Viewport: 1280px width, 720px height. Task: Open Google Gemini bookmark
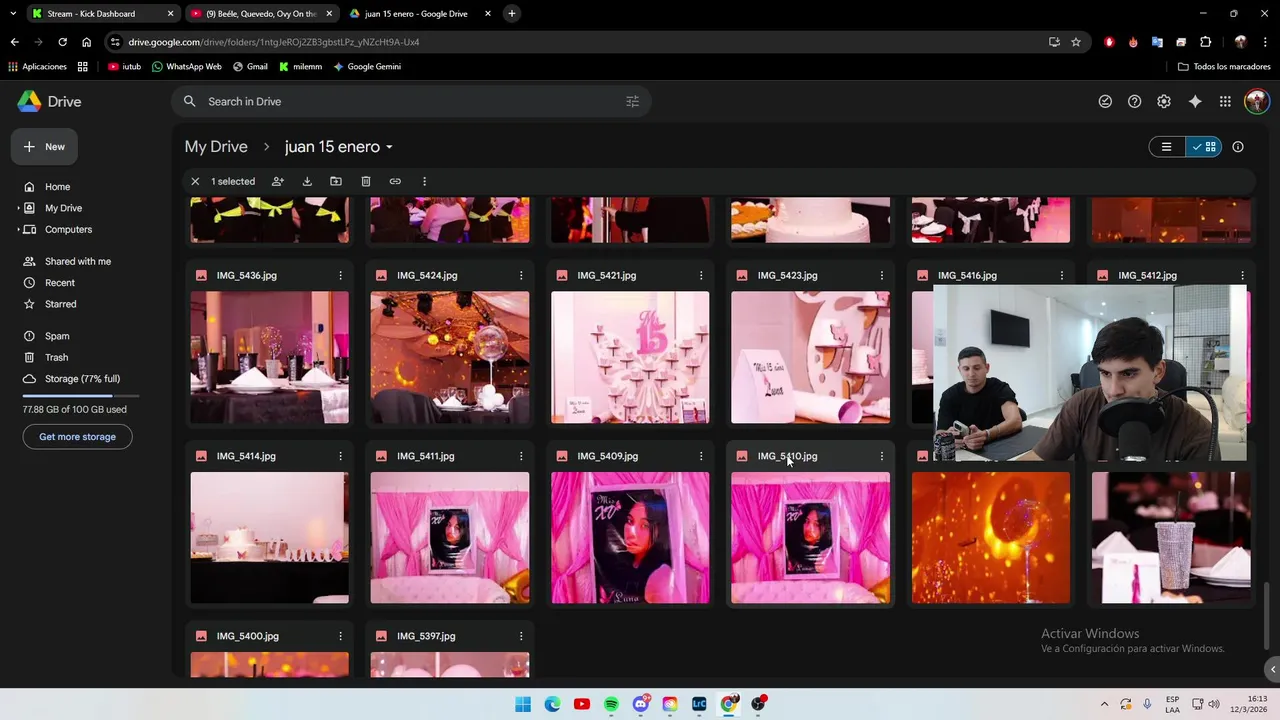[x=367, y=67]
